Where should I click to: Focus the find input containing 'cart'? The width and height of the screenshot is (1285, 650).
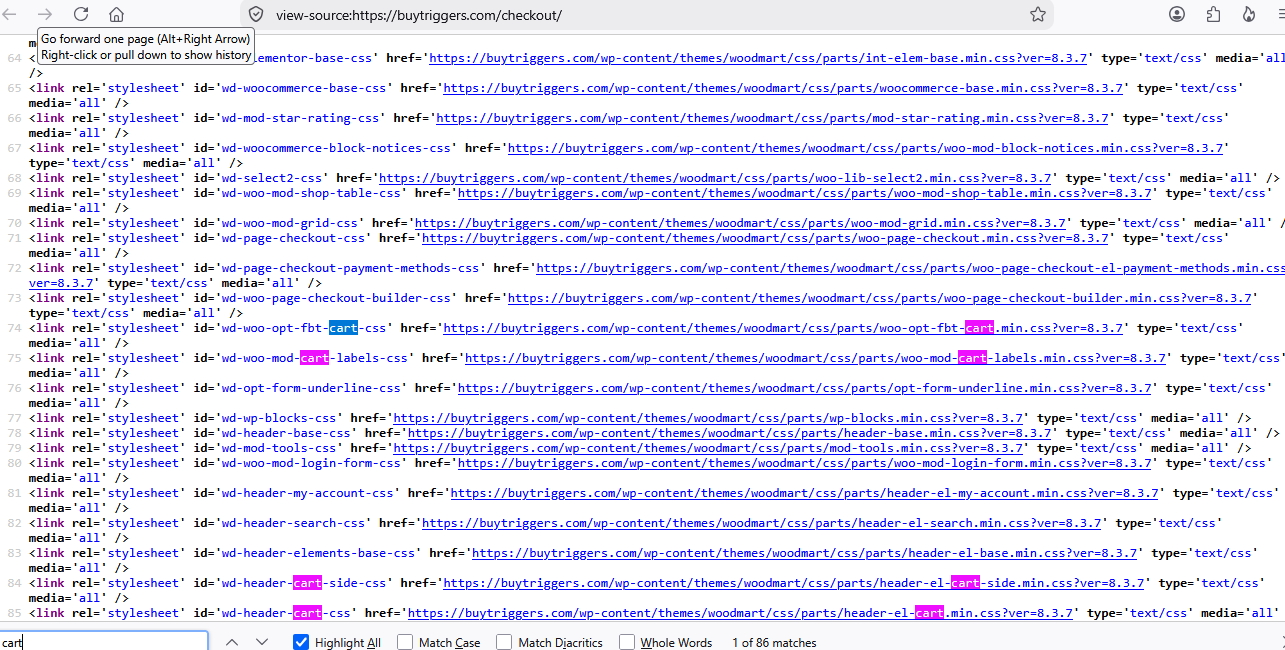click(104, 642)
